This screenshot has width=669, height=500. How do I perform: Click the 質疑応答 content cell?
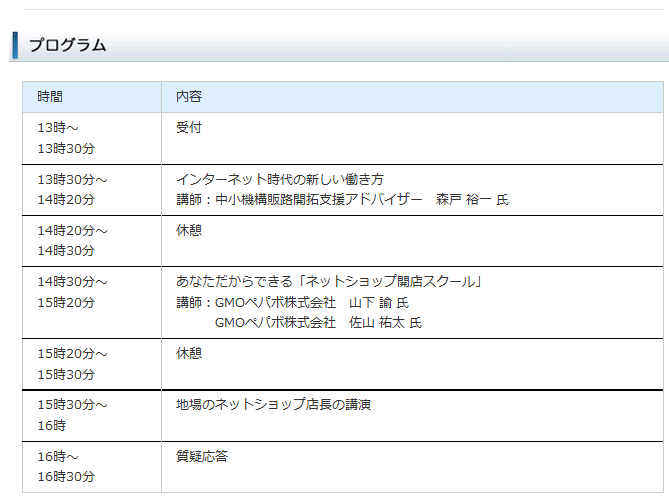412,467
